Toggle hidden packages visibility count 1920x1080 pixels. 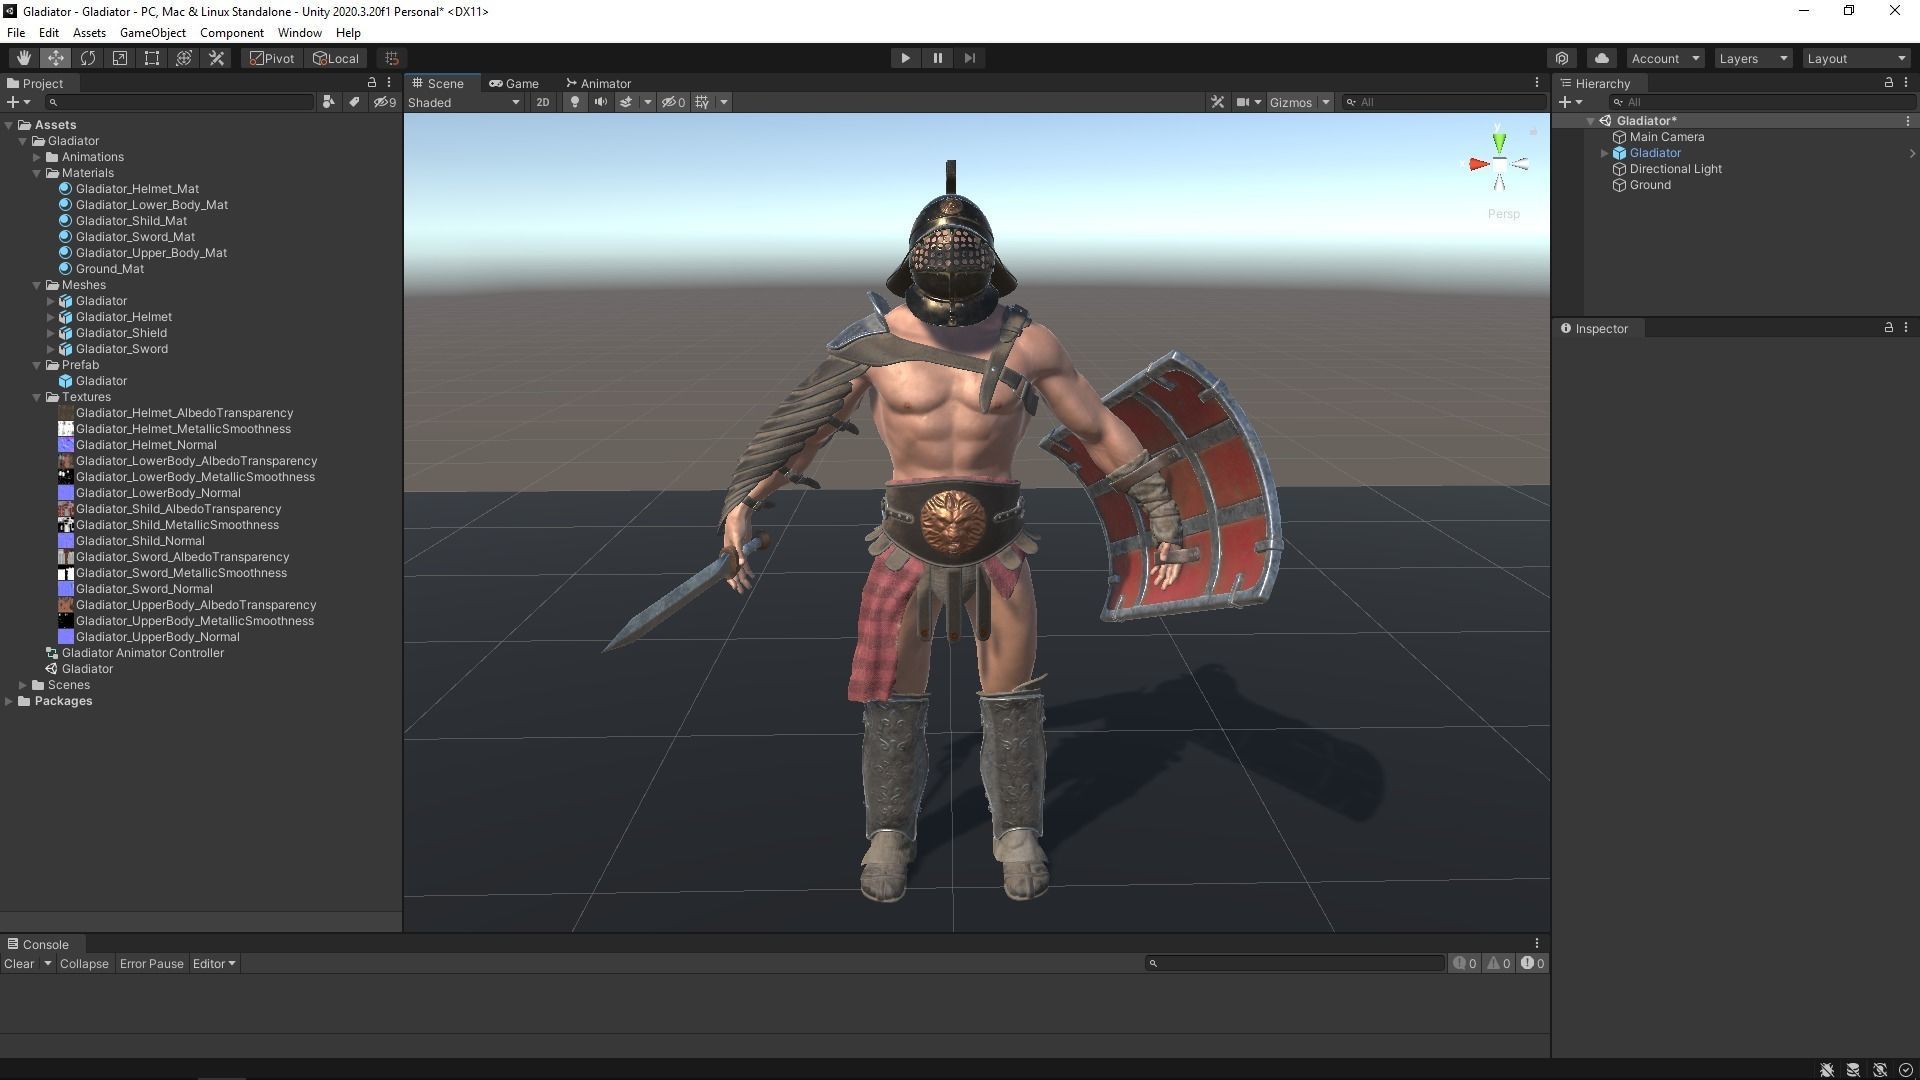(x=385, y=102)
